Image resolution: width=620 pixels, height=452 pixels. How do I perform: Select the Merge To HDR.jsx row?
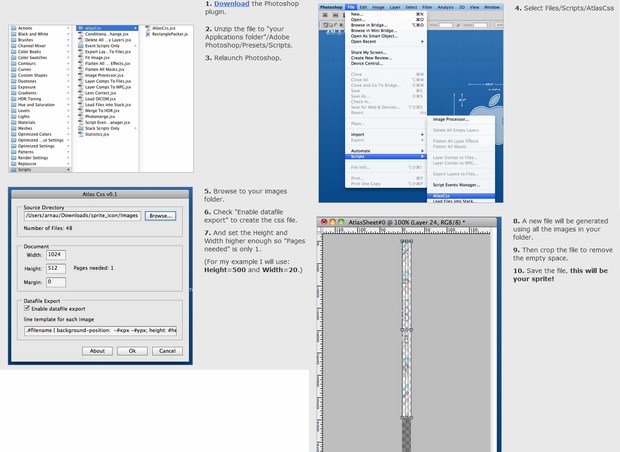tap(107, 111)
